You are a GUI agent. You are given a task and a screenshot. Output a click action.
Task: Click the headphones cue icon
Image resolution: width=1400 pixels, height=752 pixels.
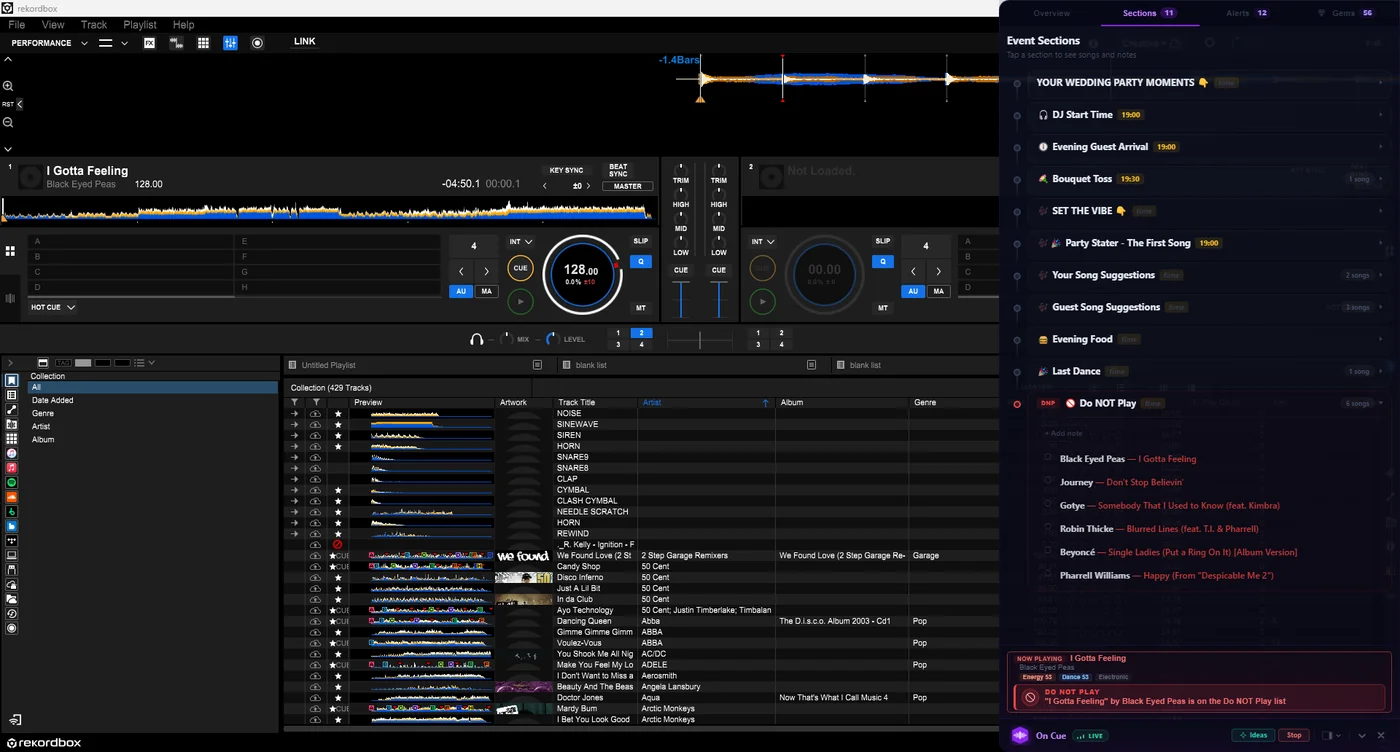(477, 339)
